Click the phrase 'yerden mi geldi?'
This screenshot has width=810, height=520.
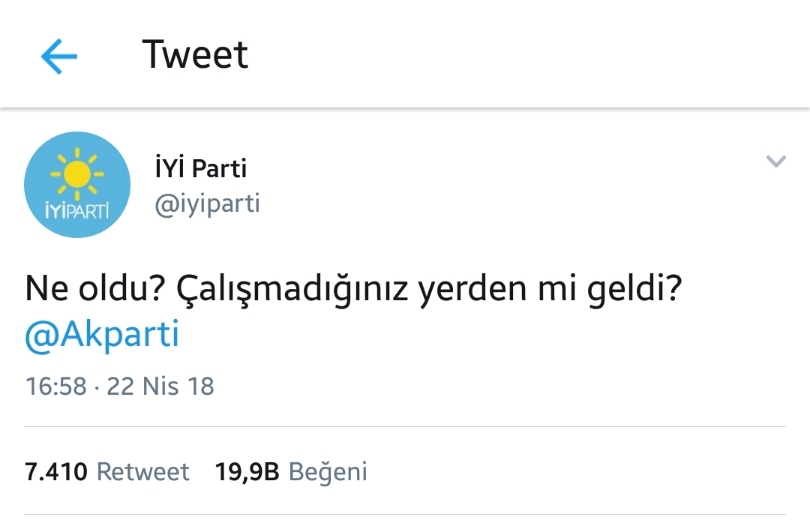point(550,289)
